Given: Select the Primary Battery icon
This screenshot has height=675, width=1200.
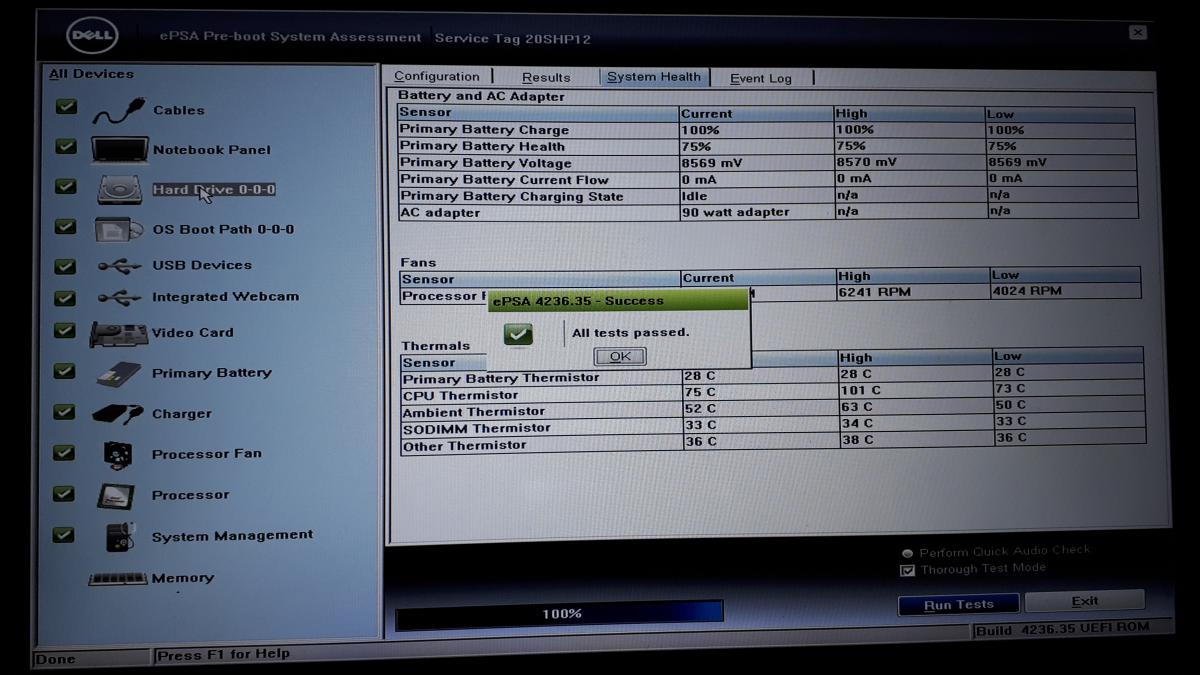Looking at the screenshot, I should (119, 374).
